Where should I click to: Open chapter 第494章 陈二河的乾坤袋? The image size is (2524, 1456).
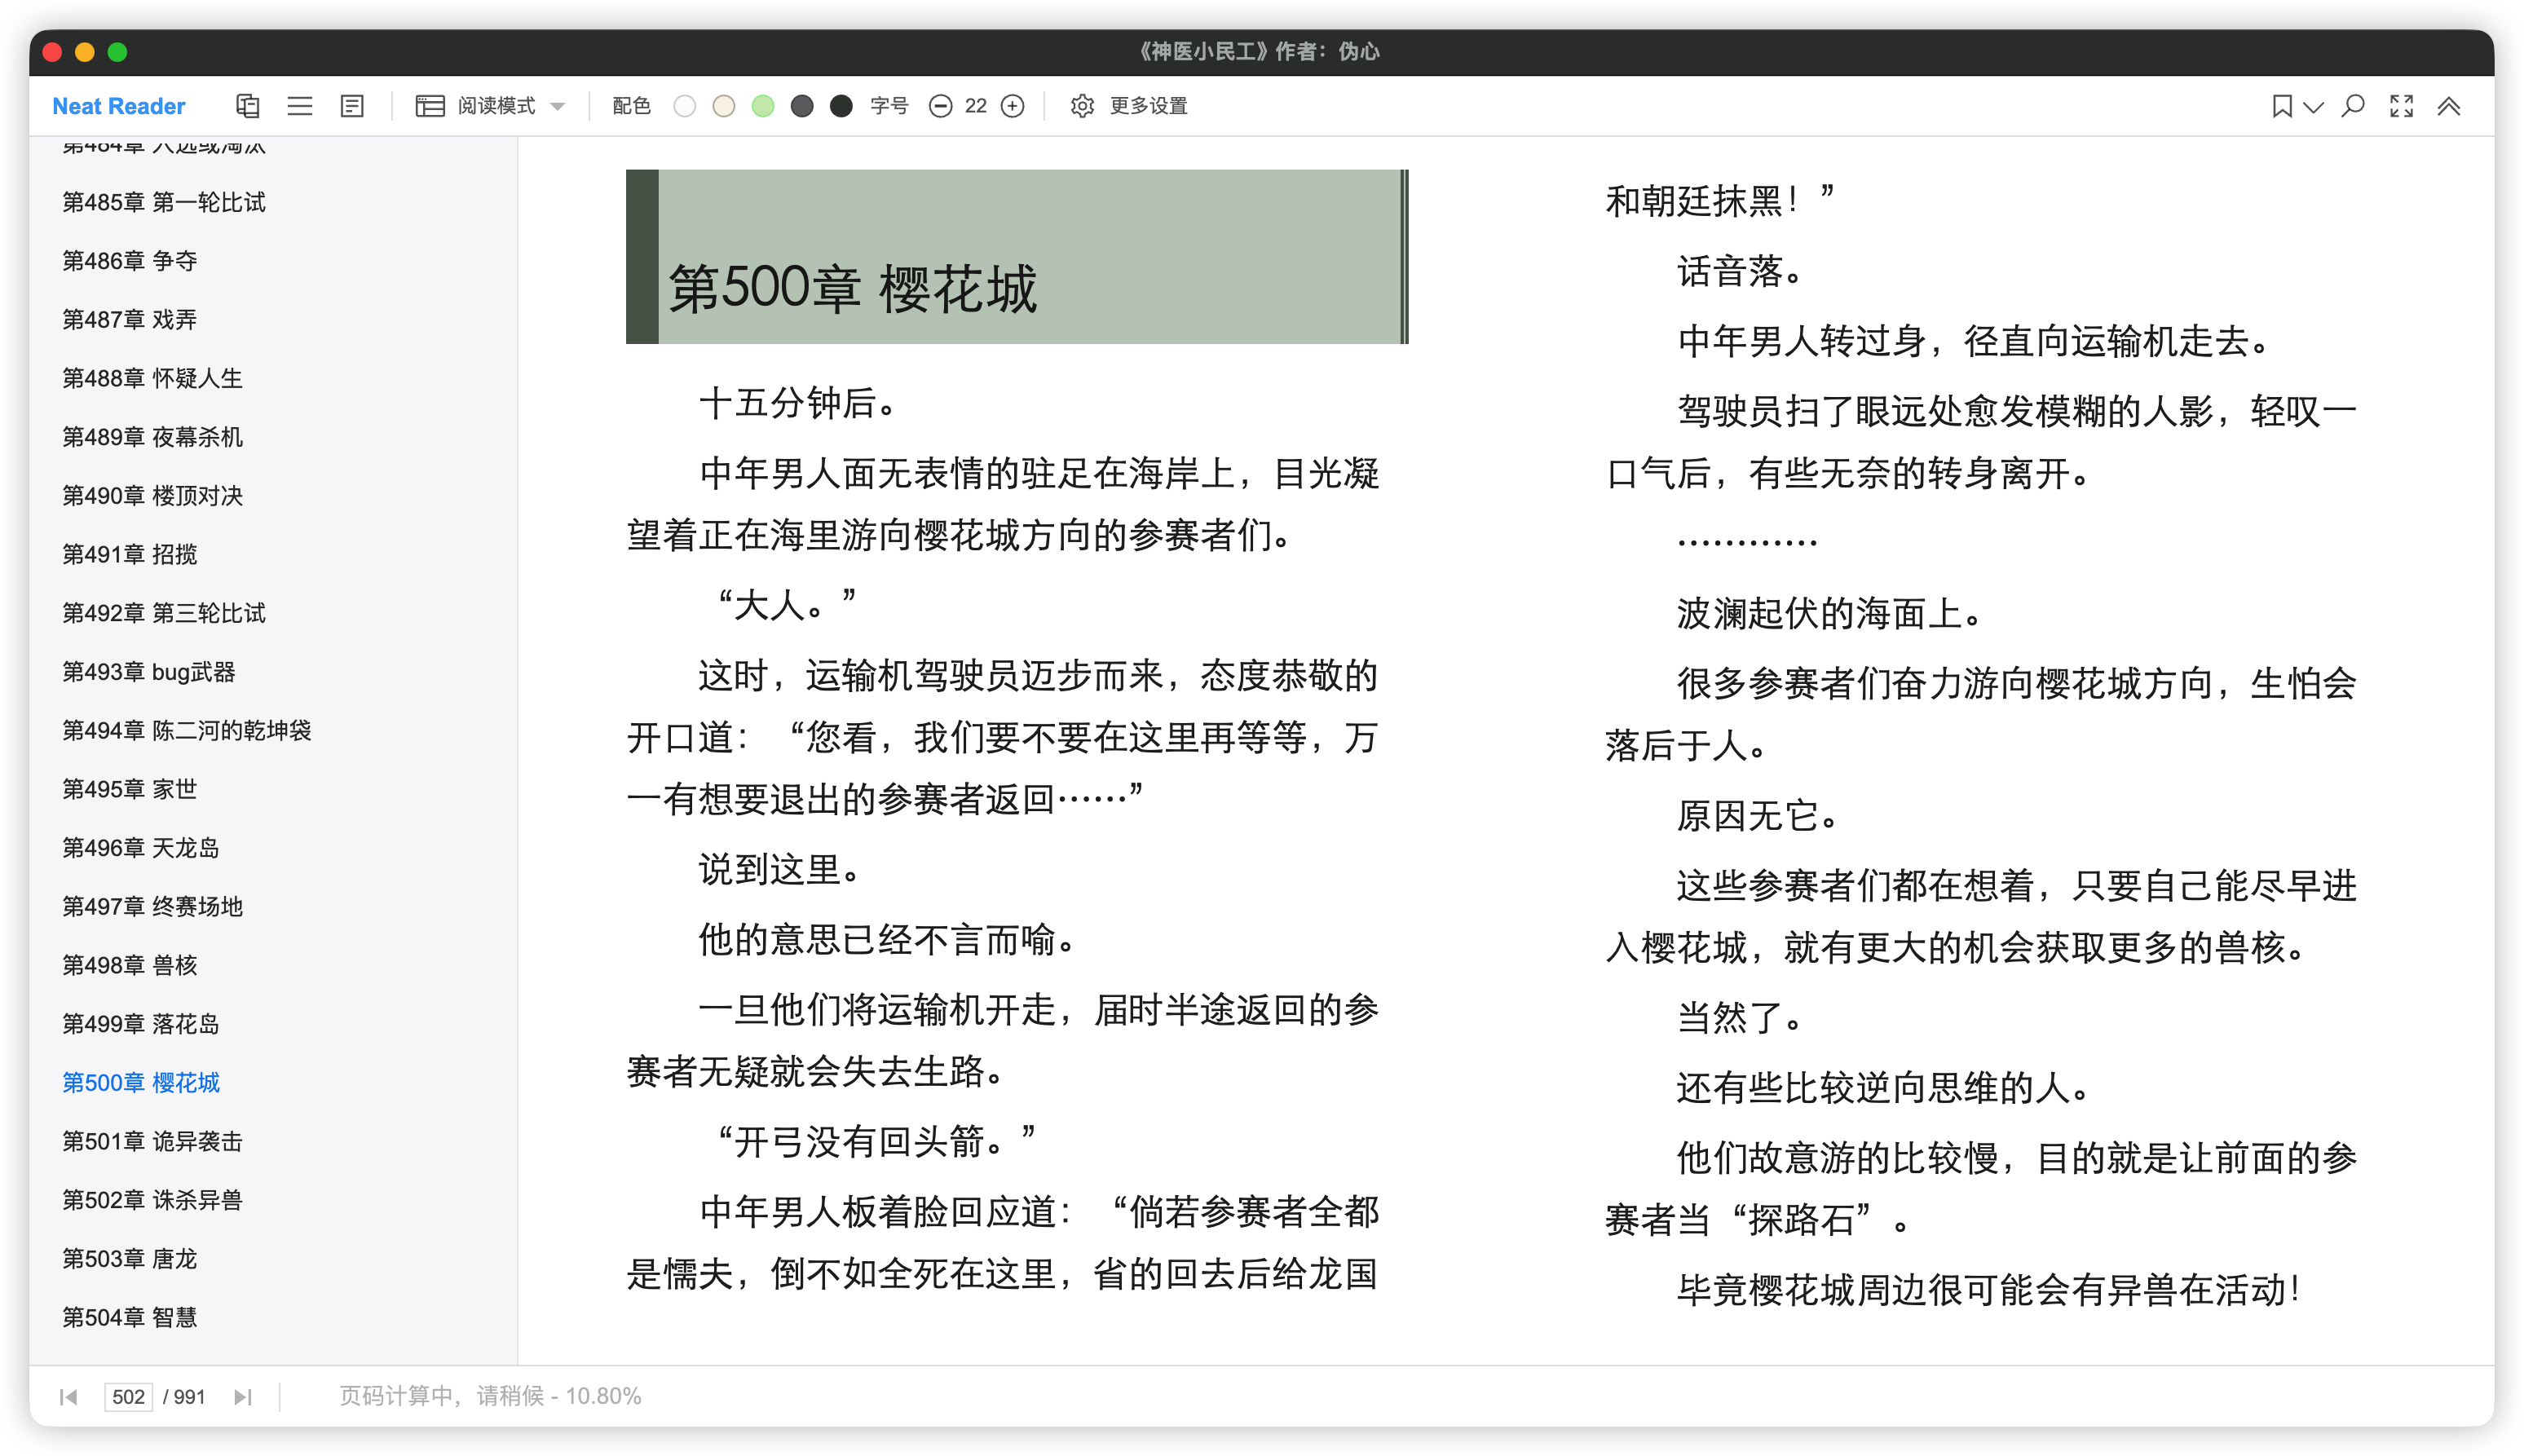[x=186, y=731]
